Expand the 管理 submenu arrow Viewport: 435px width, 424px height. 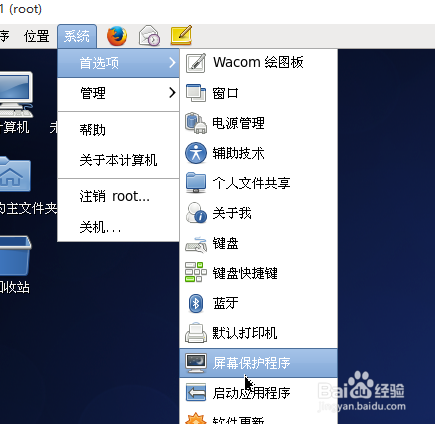[172, 92]
